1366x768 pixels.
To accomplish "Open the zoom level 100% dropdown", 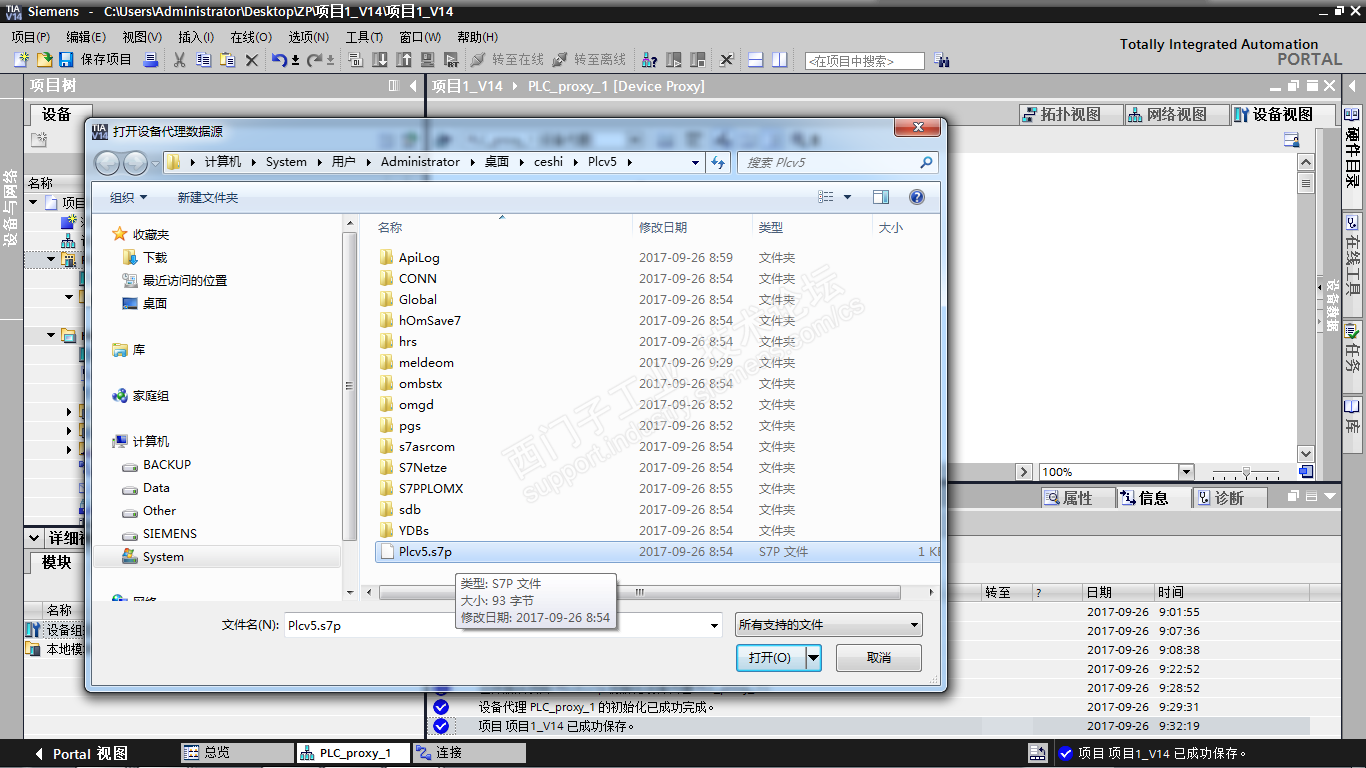I will tap(1186, 472).
